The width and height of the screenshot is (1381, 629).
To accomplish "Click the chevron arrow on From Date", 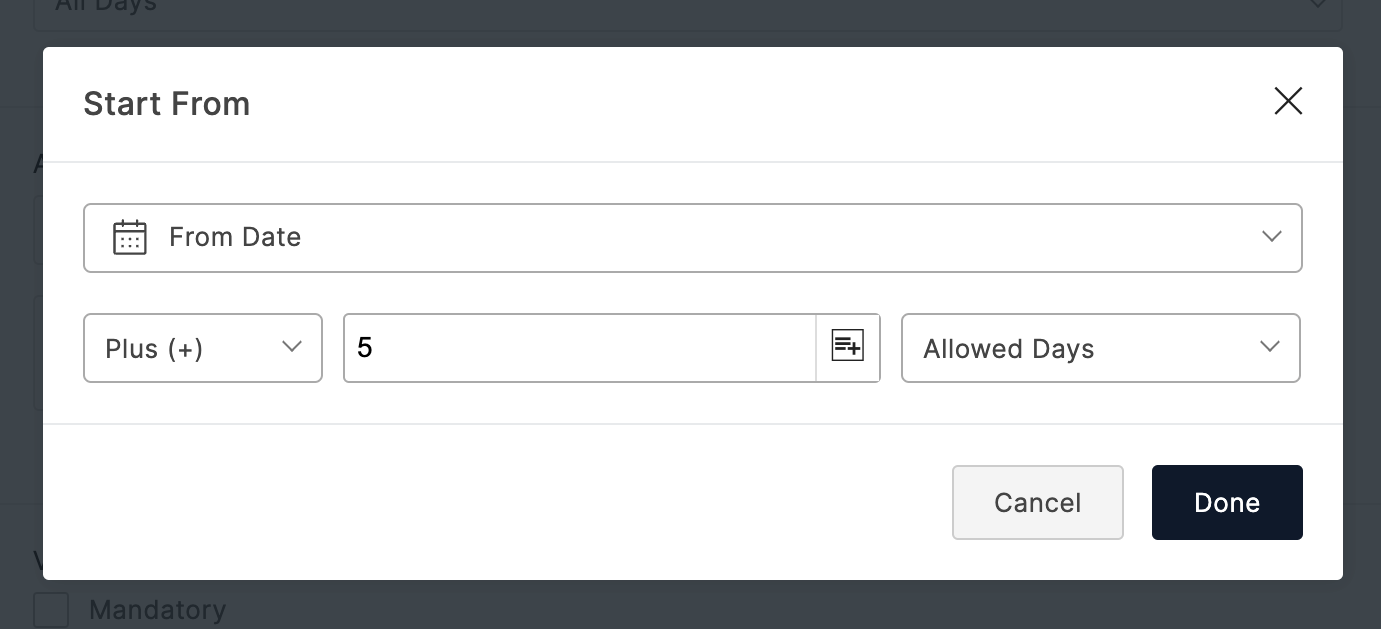I will [1271, 237].
